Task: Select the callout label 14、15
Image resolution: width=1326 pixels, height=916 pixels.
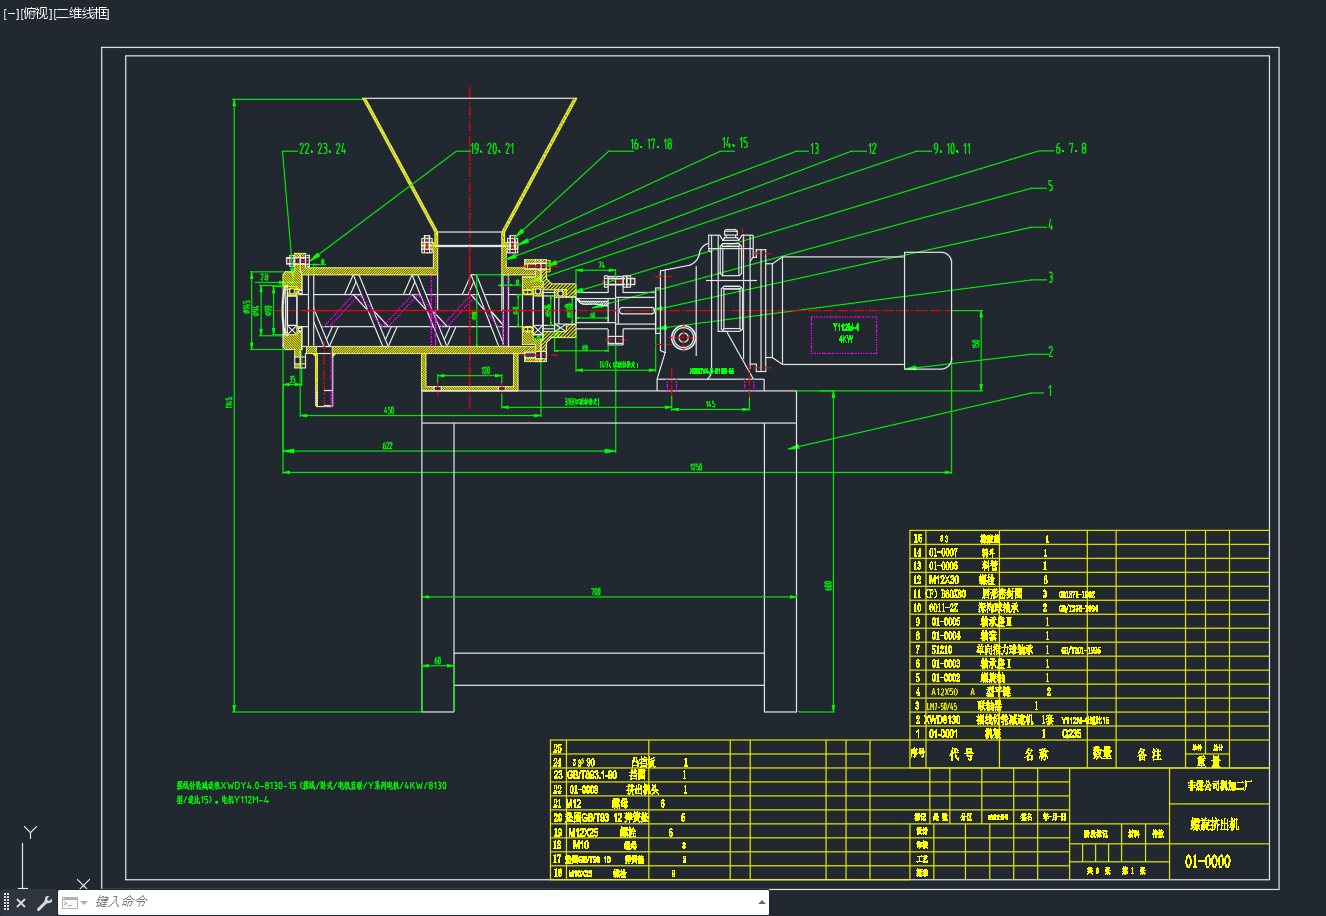Action: coord(735,143)
